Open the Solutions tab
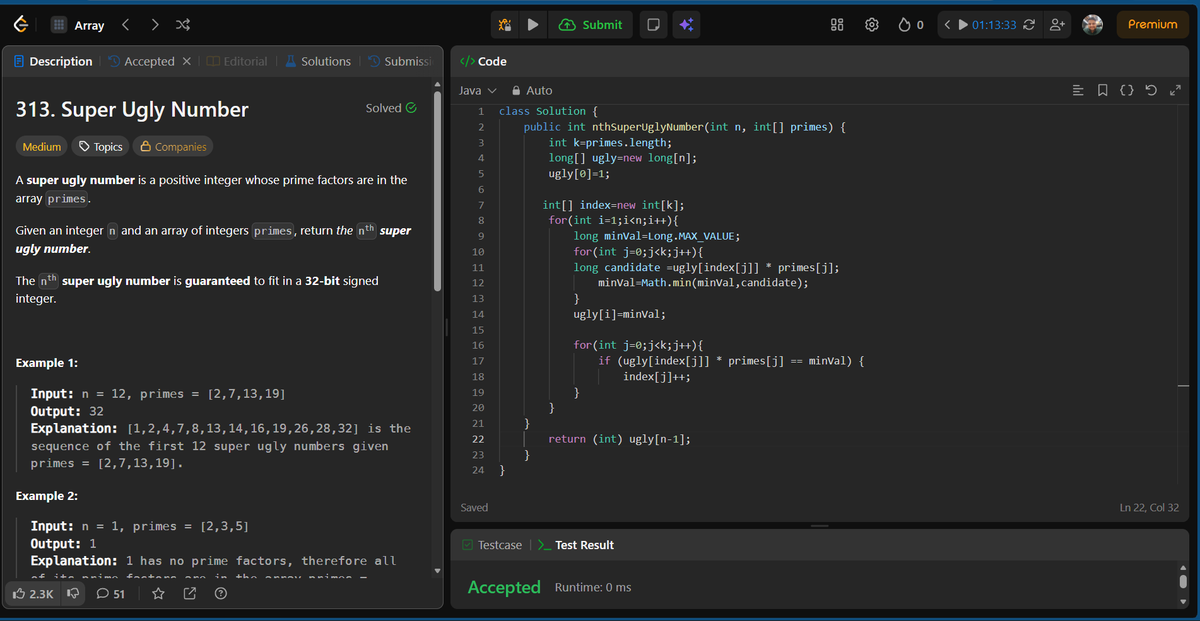 (318, 62)
